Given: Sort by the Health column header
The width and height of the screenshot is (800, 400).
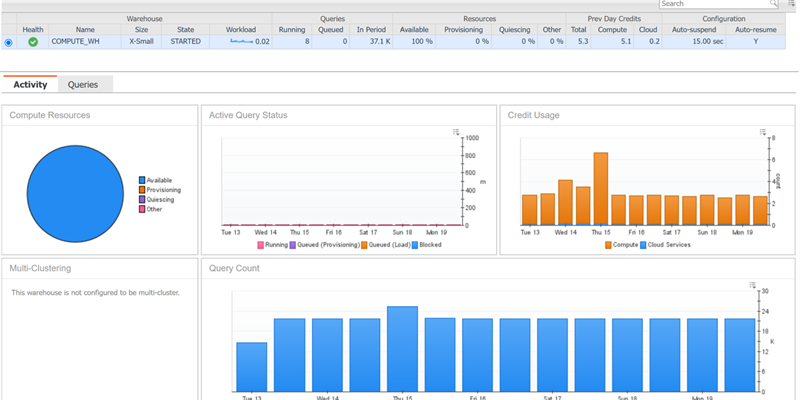Looking at the screenshot, I should coord(33,30).
